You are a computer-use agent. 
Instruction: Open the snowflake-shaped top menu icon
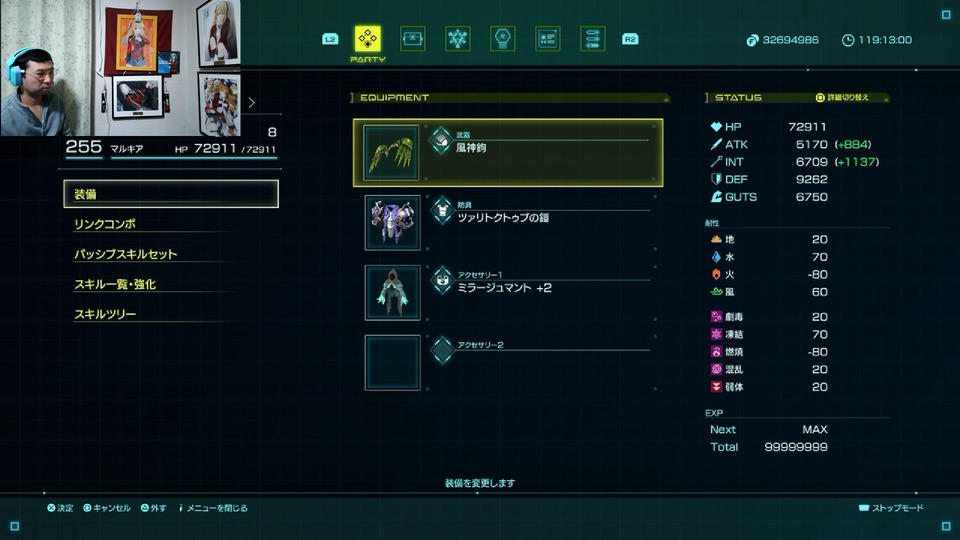point(457,39)
